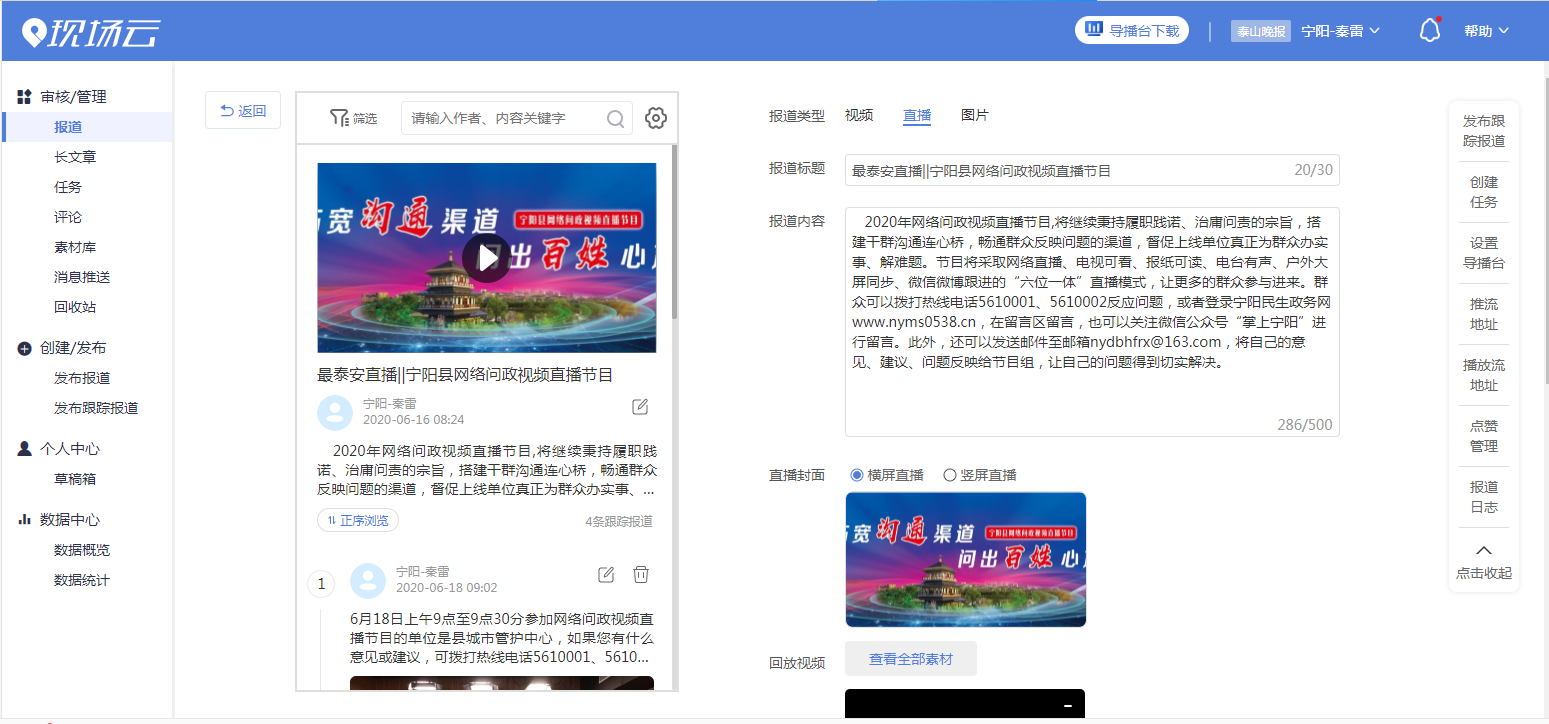This screenshot has height=724, width=1549.
Task: Play the live broadcast video thumbnail
Action: click(487, 258)
